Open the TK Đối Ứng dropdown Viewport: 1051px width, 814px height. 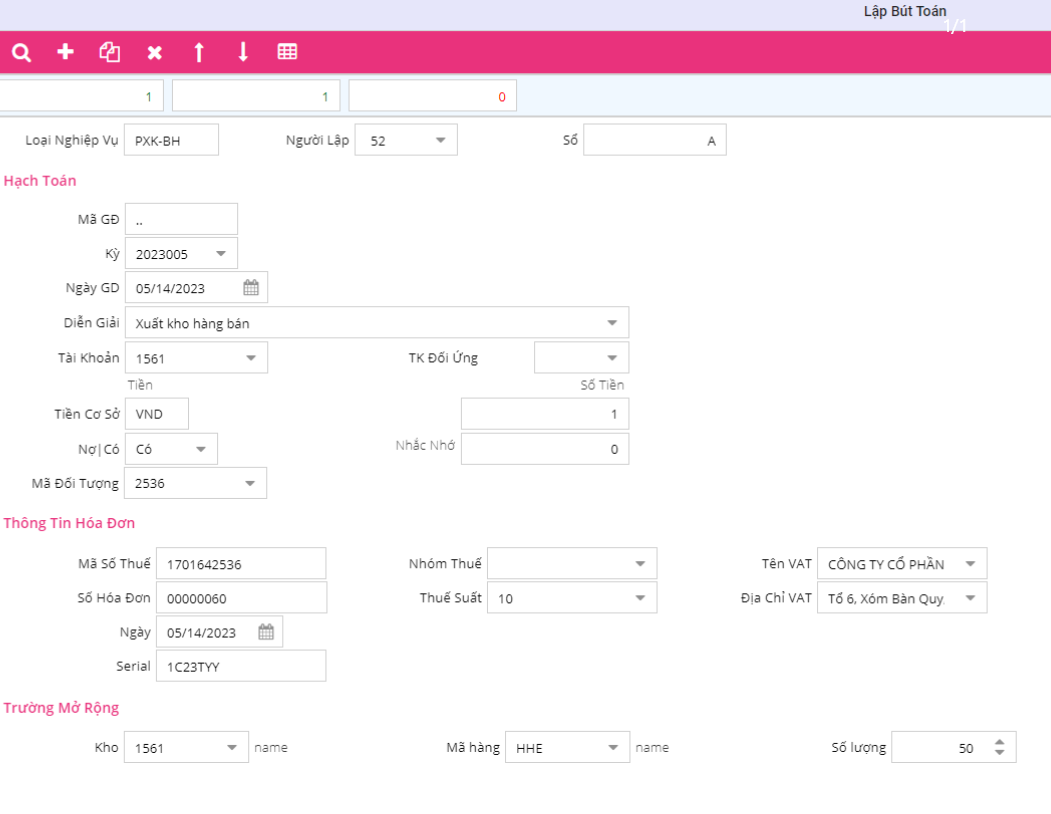pos(612,358)
